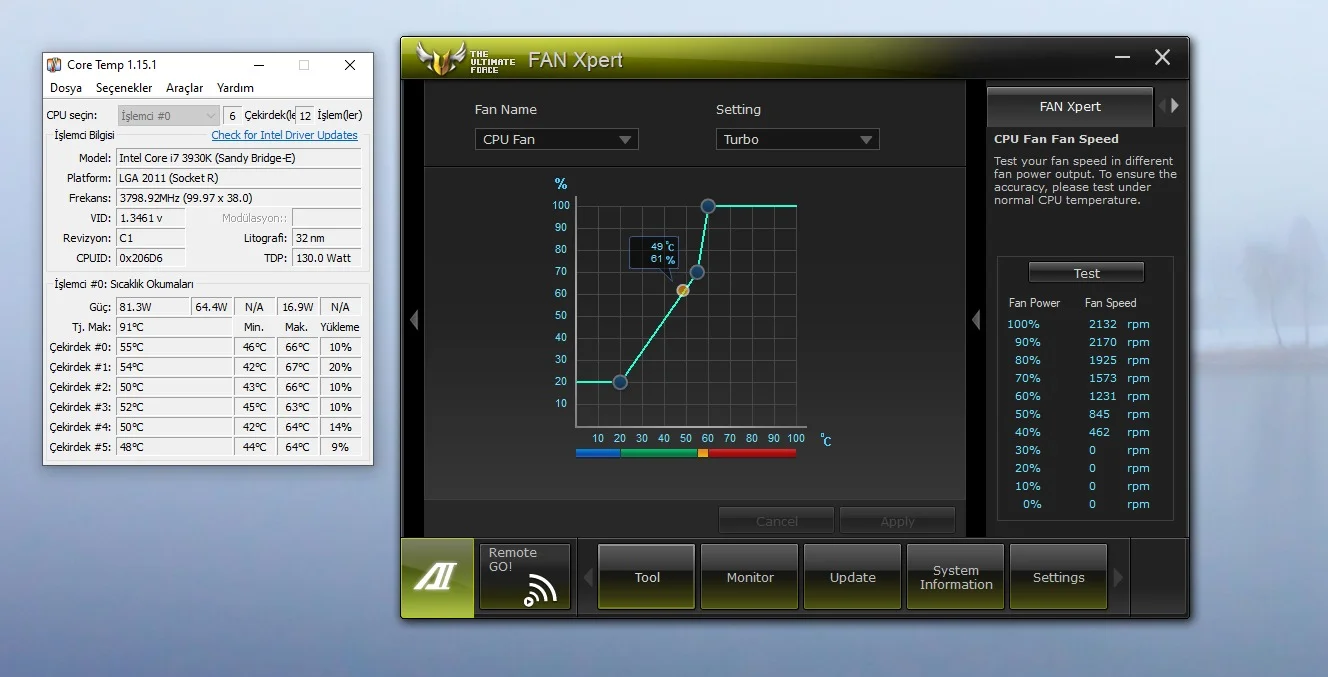Click the blue temperature range bar
1328x677 pixels.
pos(598,453)
